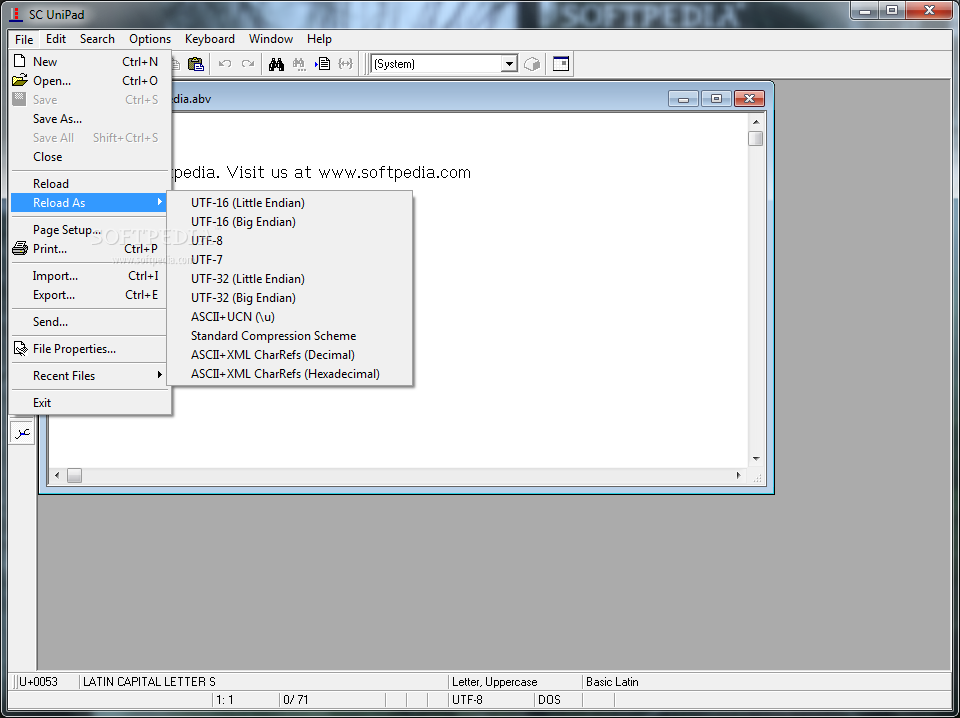Click the Undo arrow in the toolbar

click(x=225, y=64)
